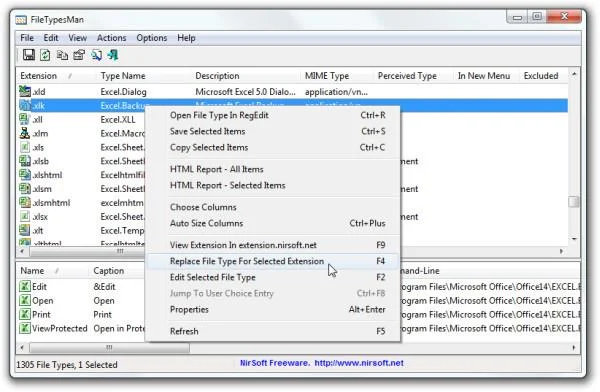Click the FileTypesMan title bar app icon
Screen dimensions: 600x392
click(x=21, y=20)
